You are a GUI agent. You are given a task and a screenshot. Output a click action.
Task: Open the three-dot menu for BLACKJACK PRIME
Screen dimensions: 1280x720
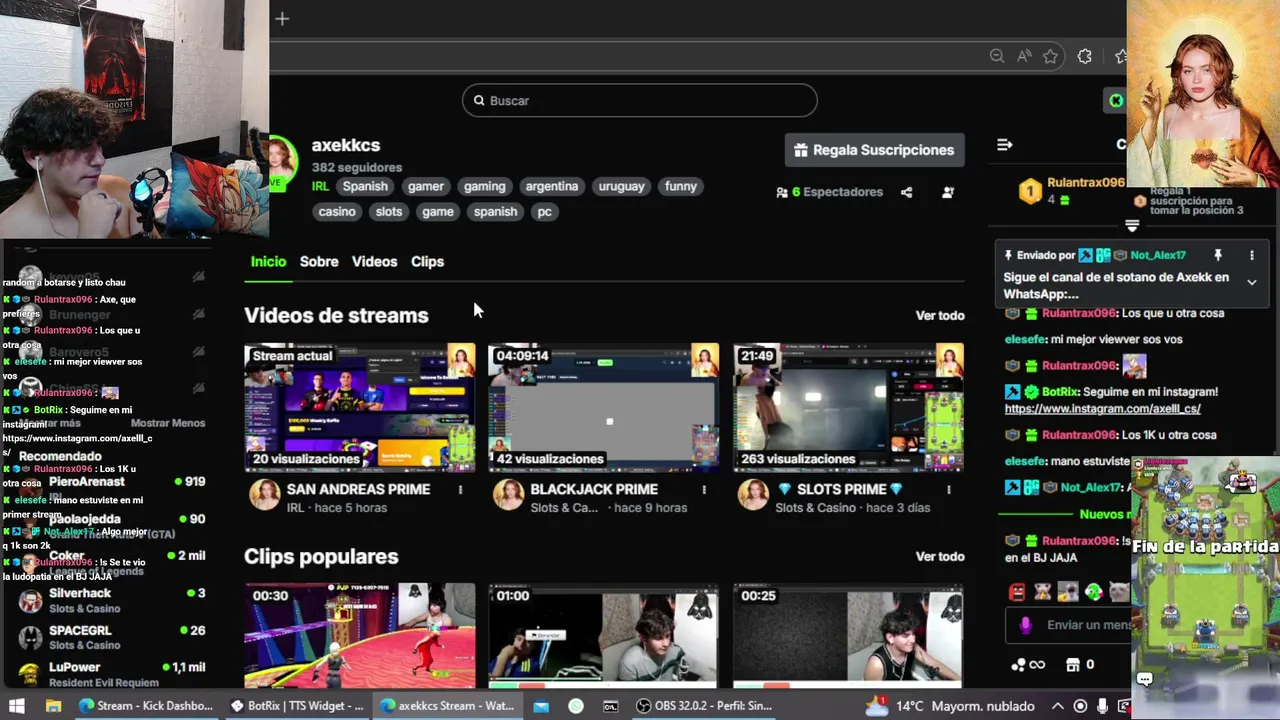click(704, 490)
